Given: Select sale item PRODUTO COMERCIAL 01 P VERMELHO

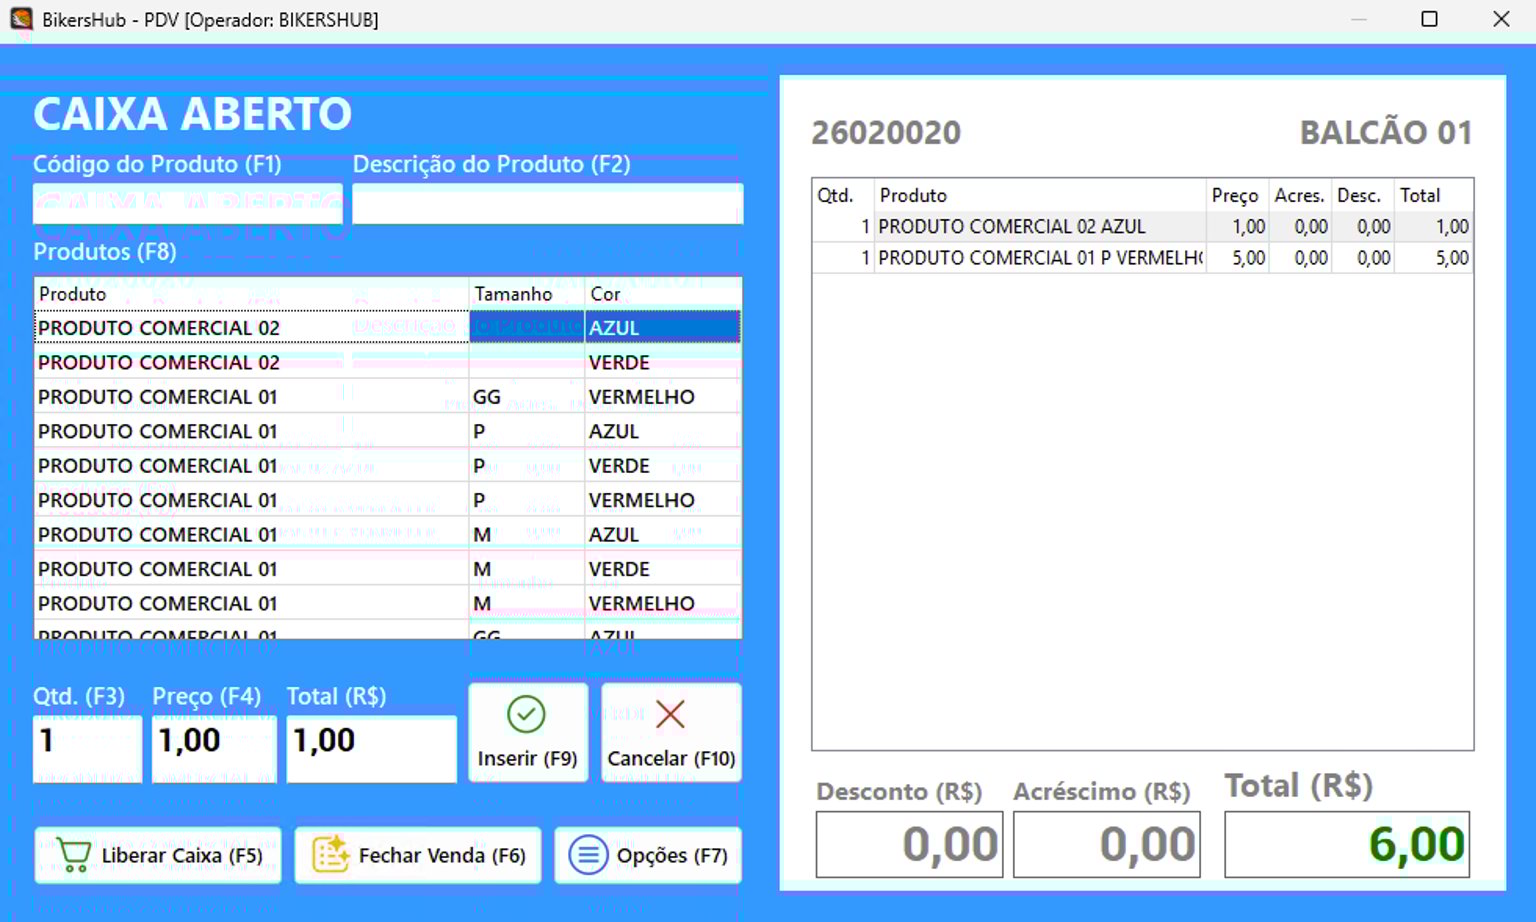Looking at the screenshot, I should click(1040, 258).
